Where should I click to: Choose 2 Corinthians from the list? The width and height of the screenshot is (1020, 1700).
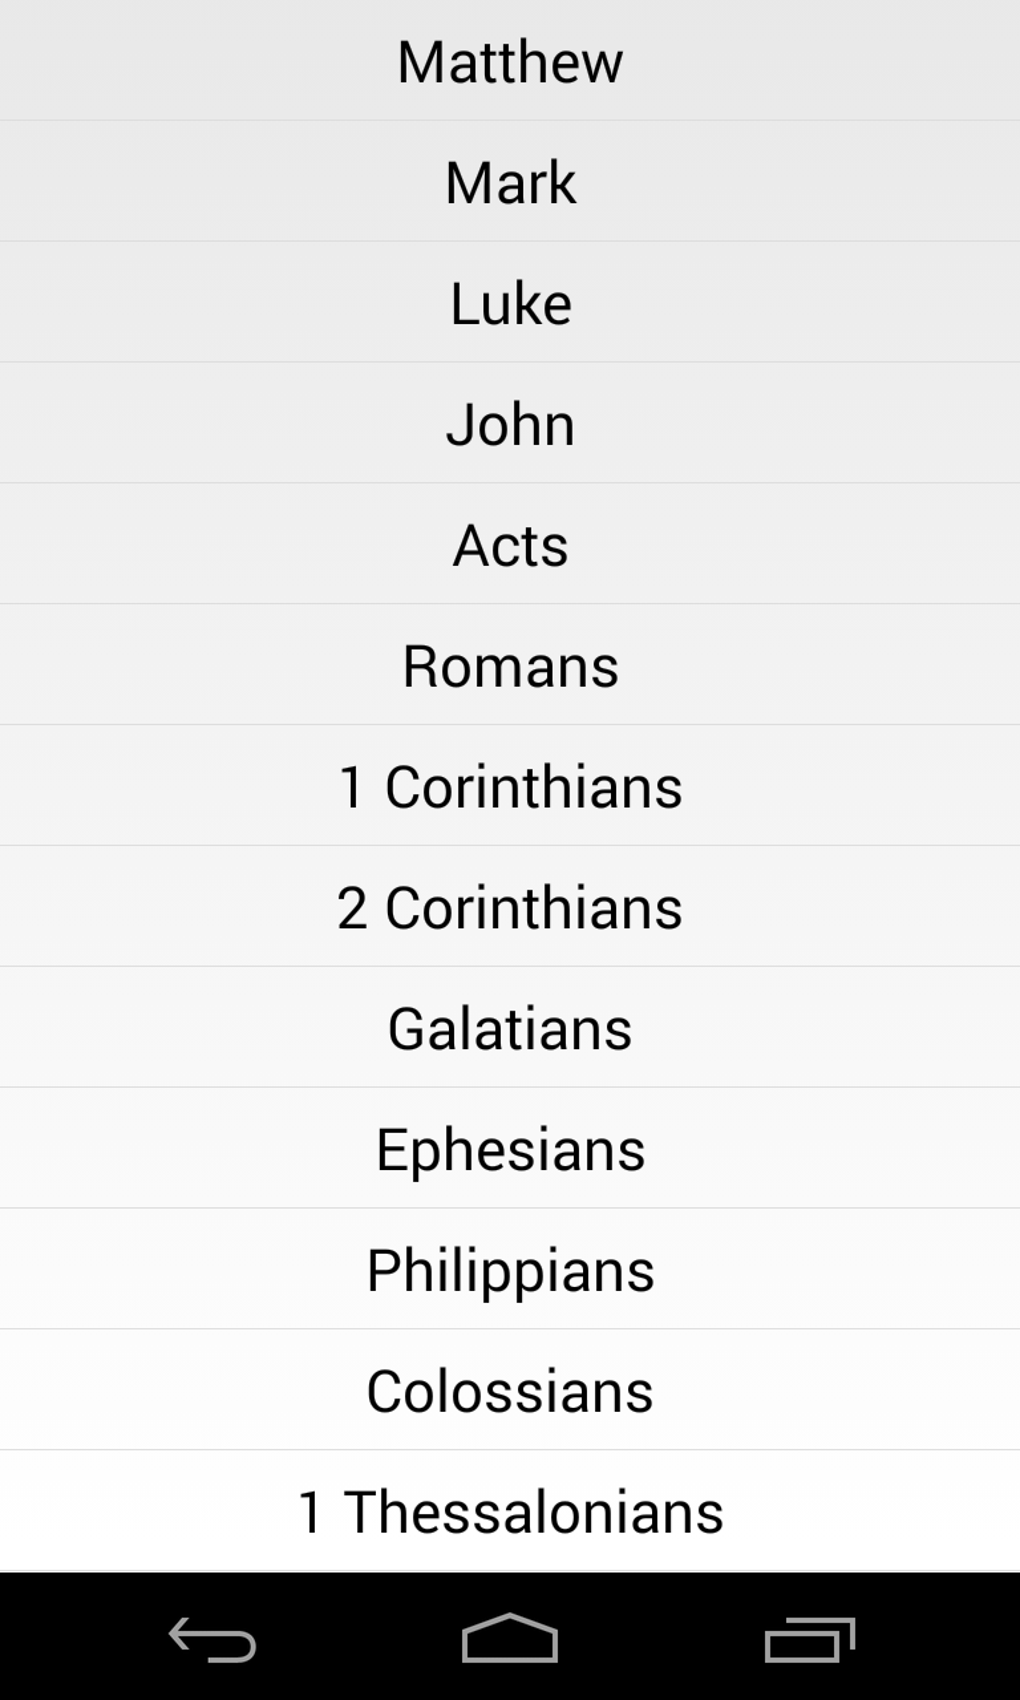[510, 909]
